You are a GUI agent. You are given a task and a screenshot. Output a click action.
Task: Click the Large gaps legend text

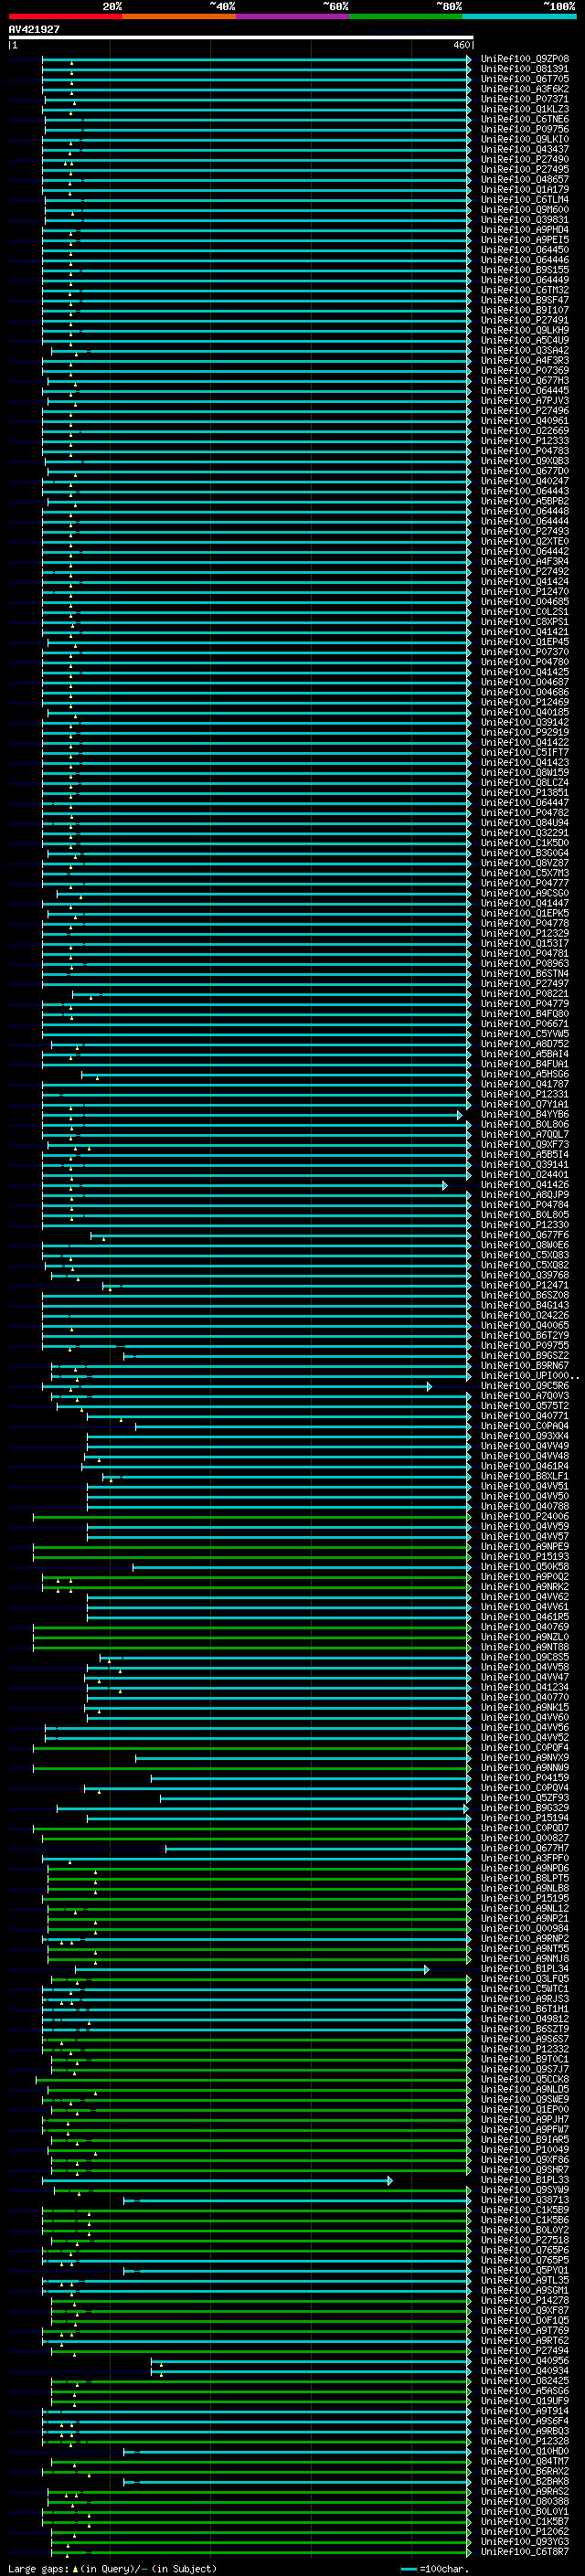[112, 2569]
